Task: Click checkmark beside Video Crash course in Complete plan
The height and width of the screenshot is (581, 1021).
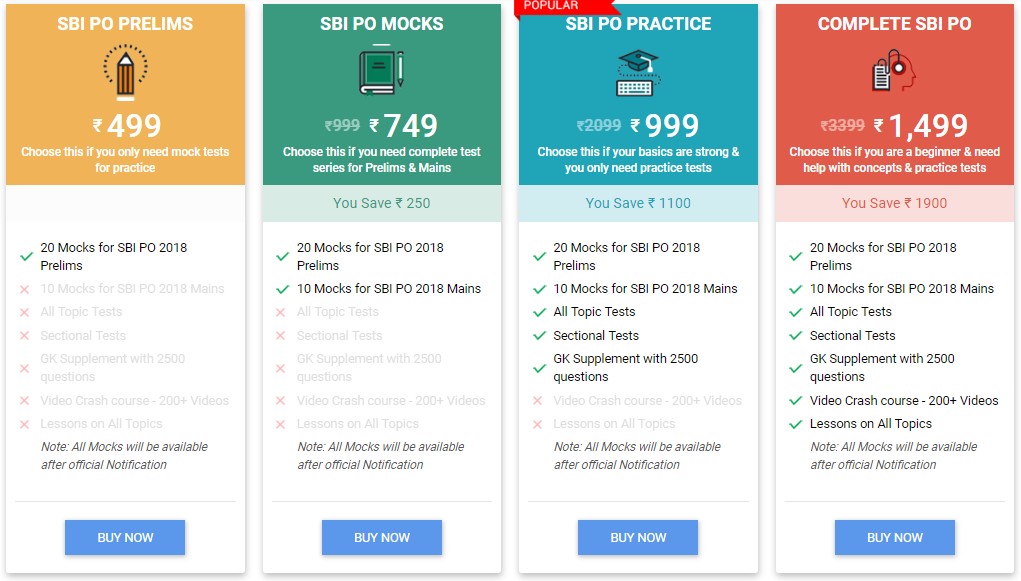Action: coord(796,401)
